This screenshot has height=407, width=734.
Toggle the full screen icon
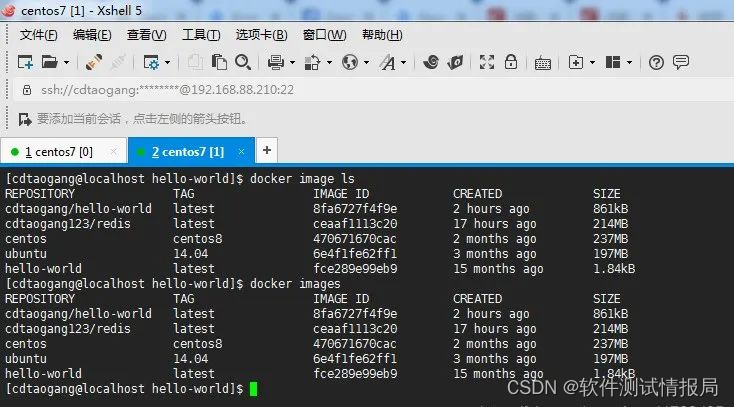(x=487, y=62)
